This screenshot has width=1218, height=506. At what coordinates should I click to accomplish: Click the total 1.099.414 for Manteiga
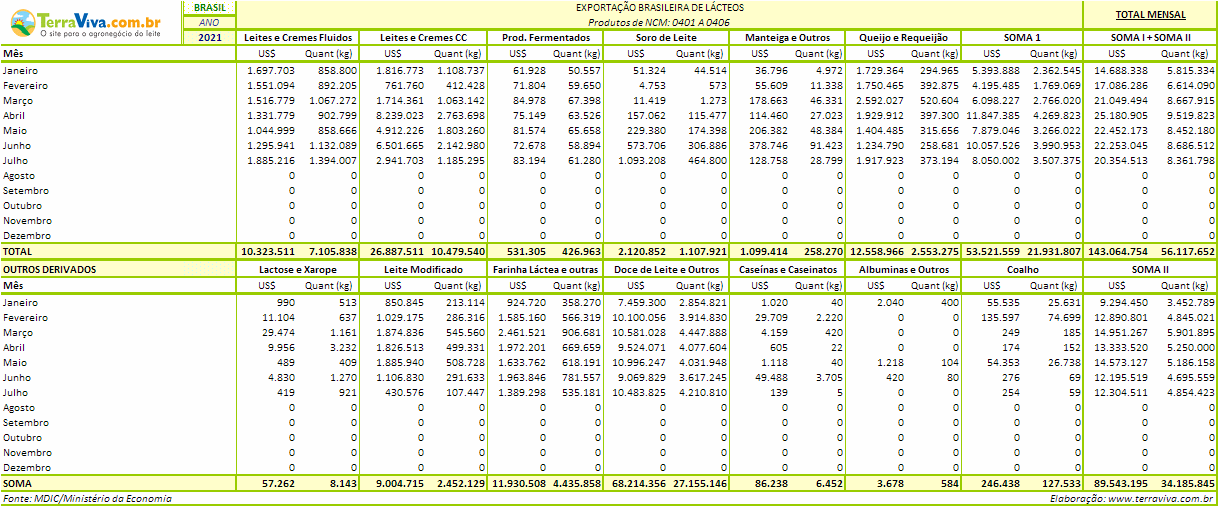(763, 252)
